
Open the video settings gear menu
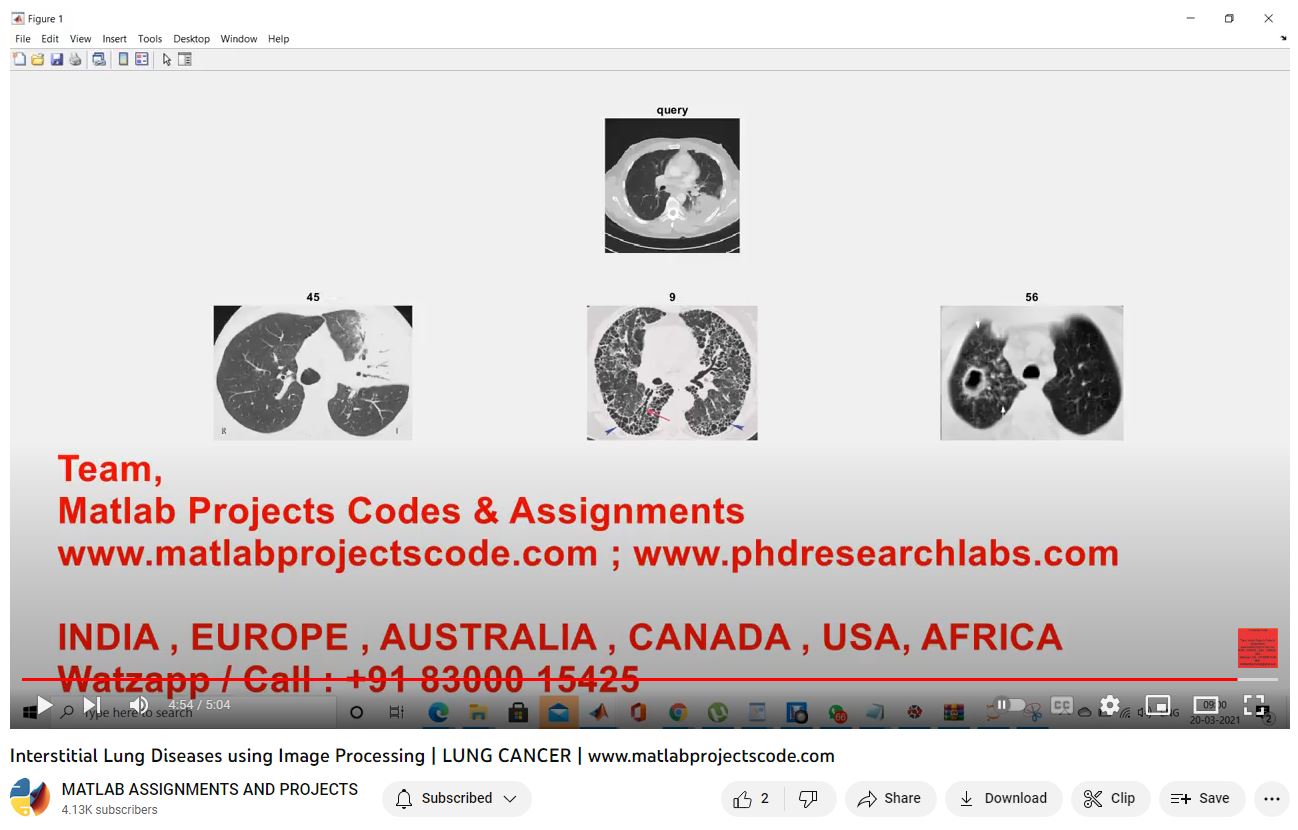pos(1109,705)
